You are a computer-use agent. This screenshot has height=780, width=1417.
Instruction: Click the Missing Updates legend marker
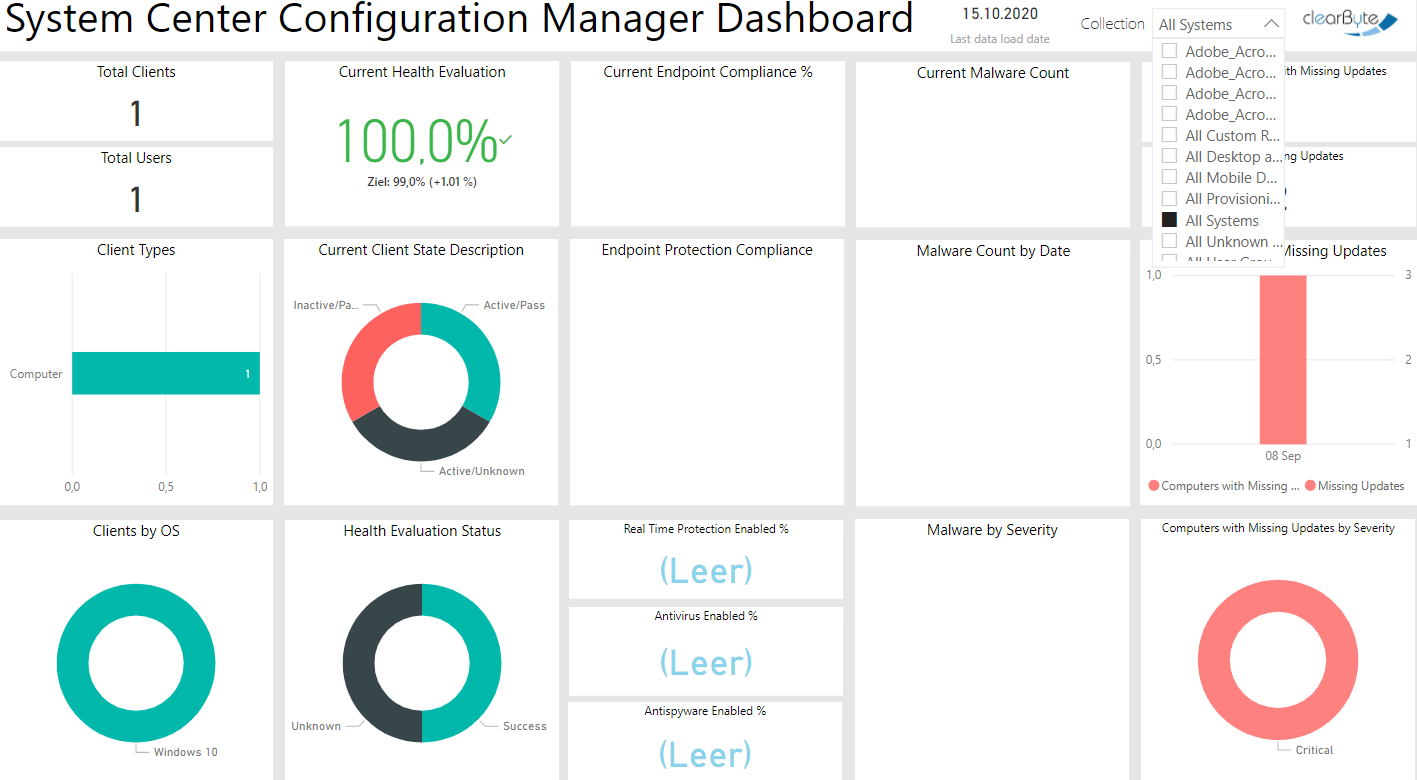coord(1310,486)
